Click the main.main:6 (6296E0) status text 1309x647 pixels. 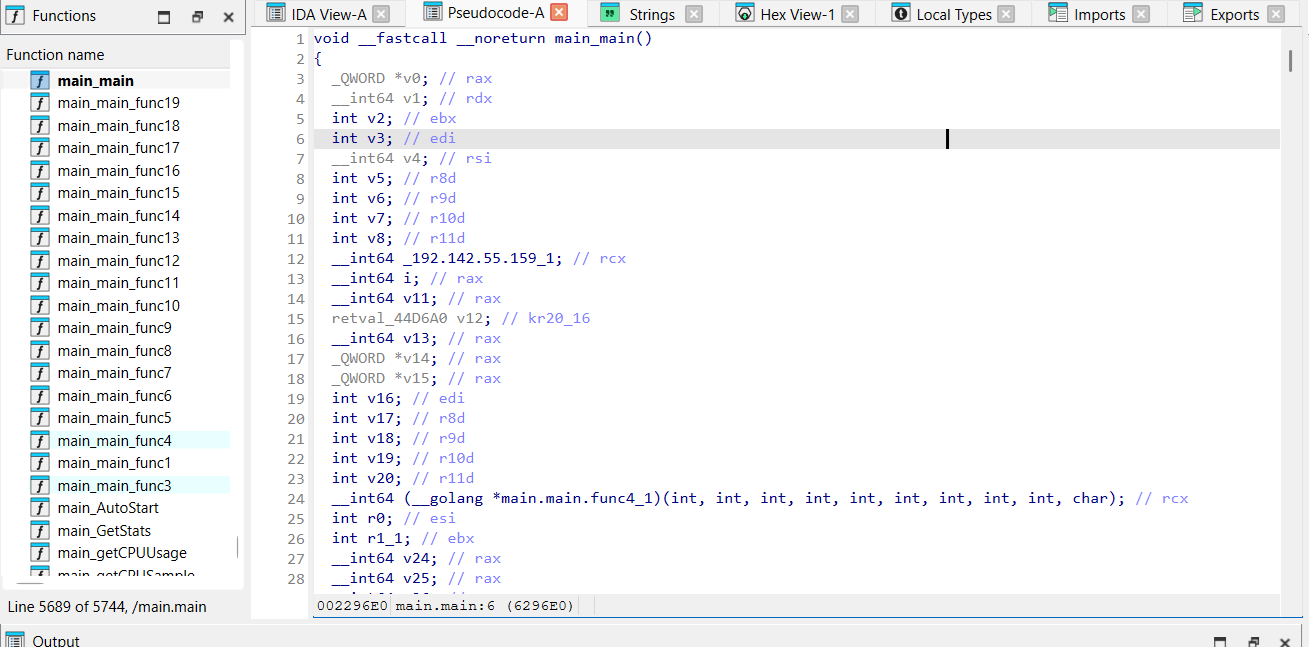[485, 606]
